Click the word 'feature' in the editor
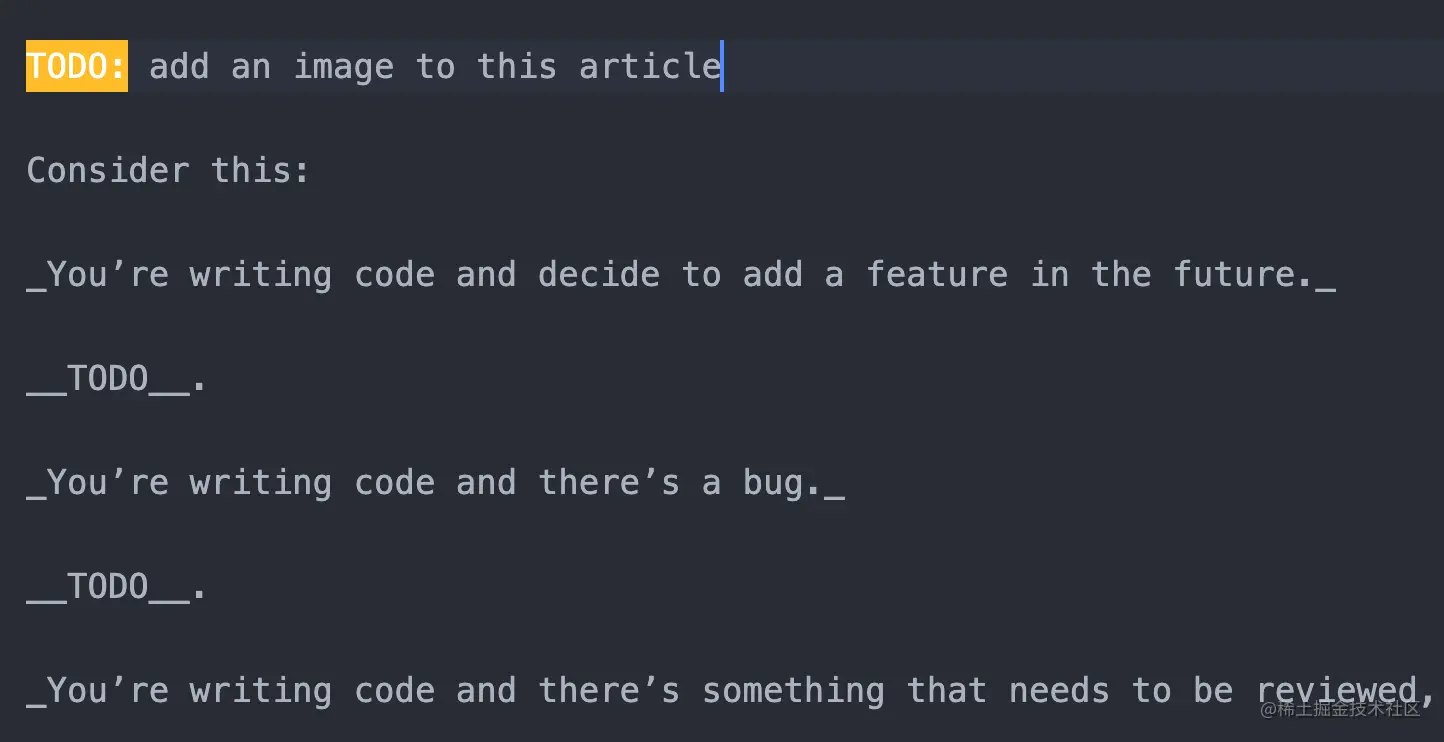Viewport: 1444px width, 742px height. tap(937, 274)
